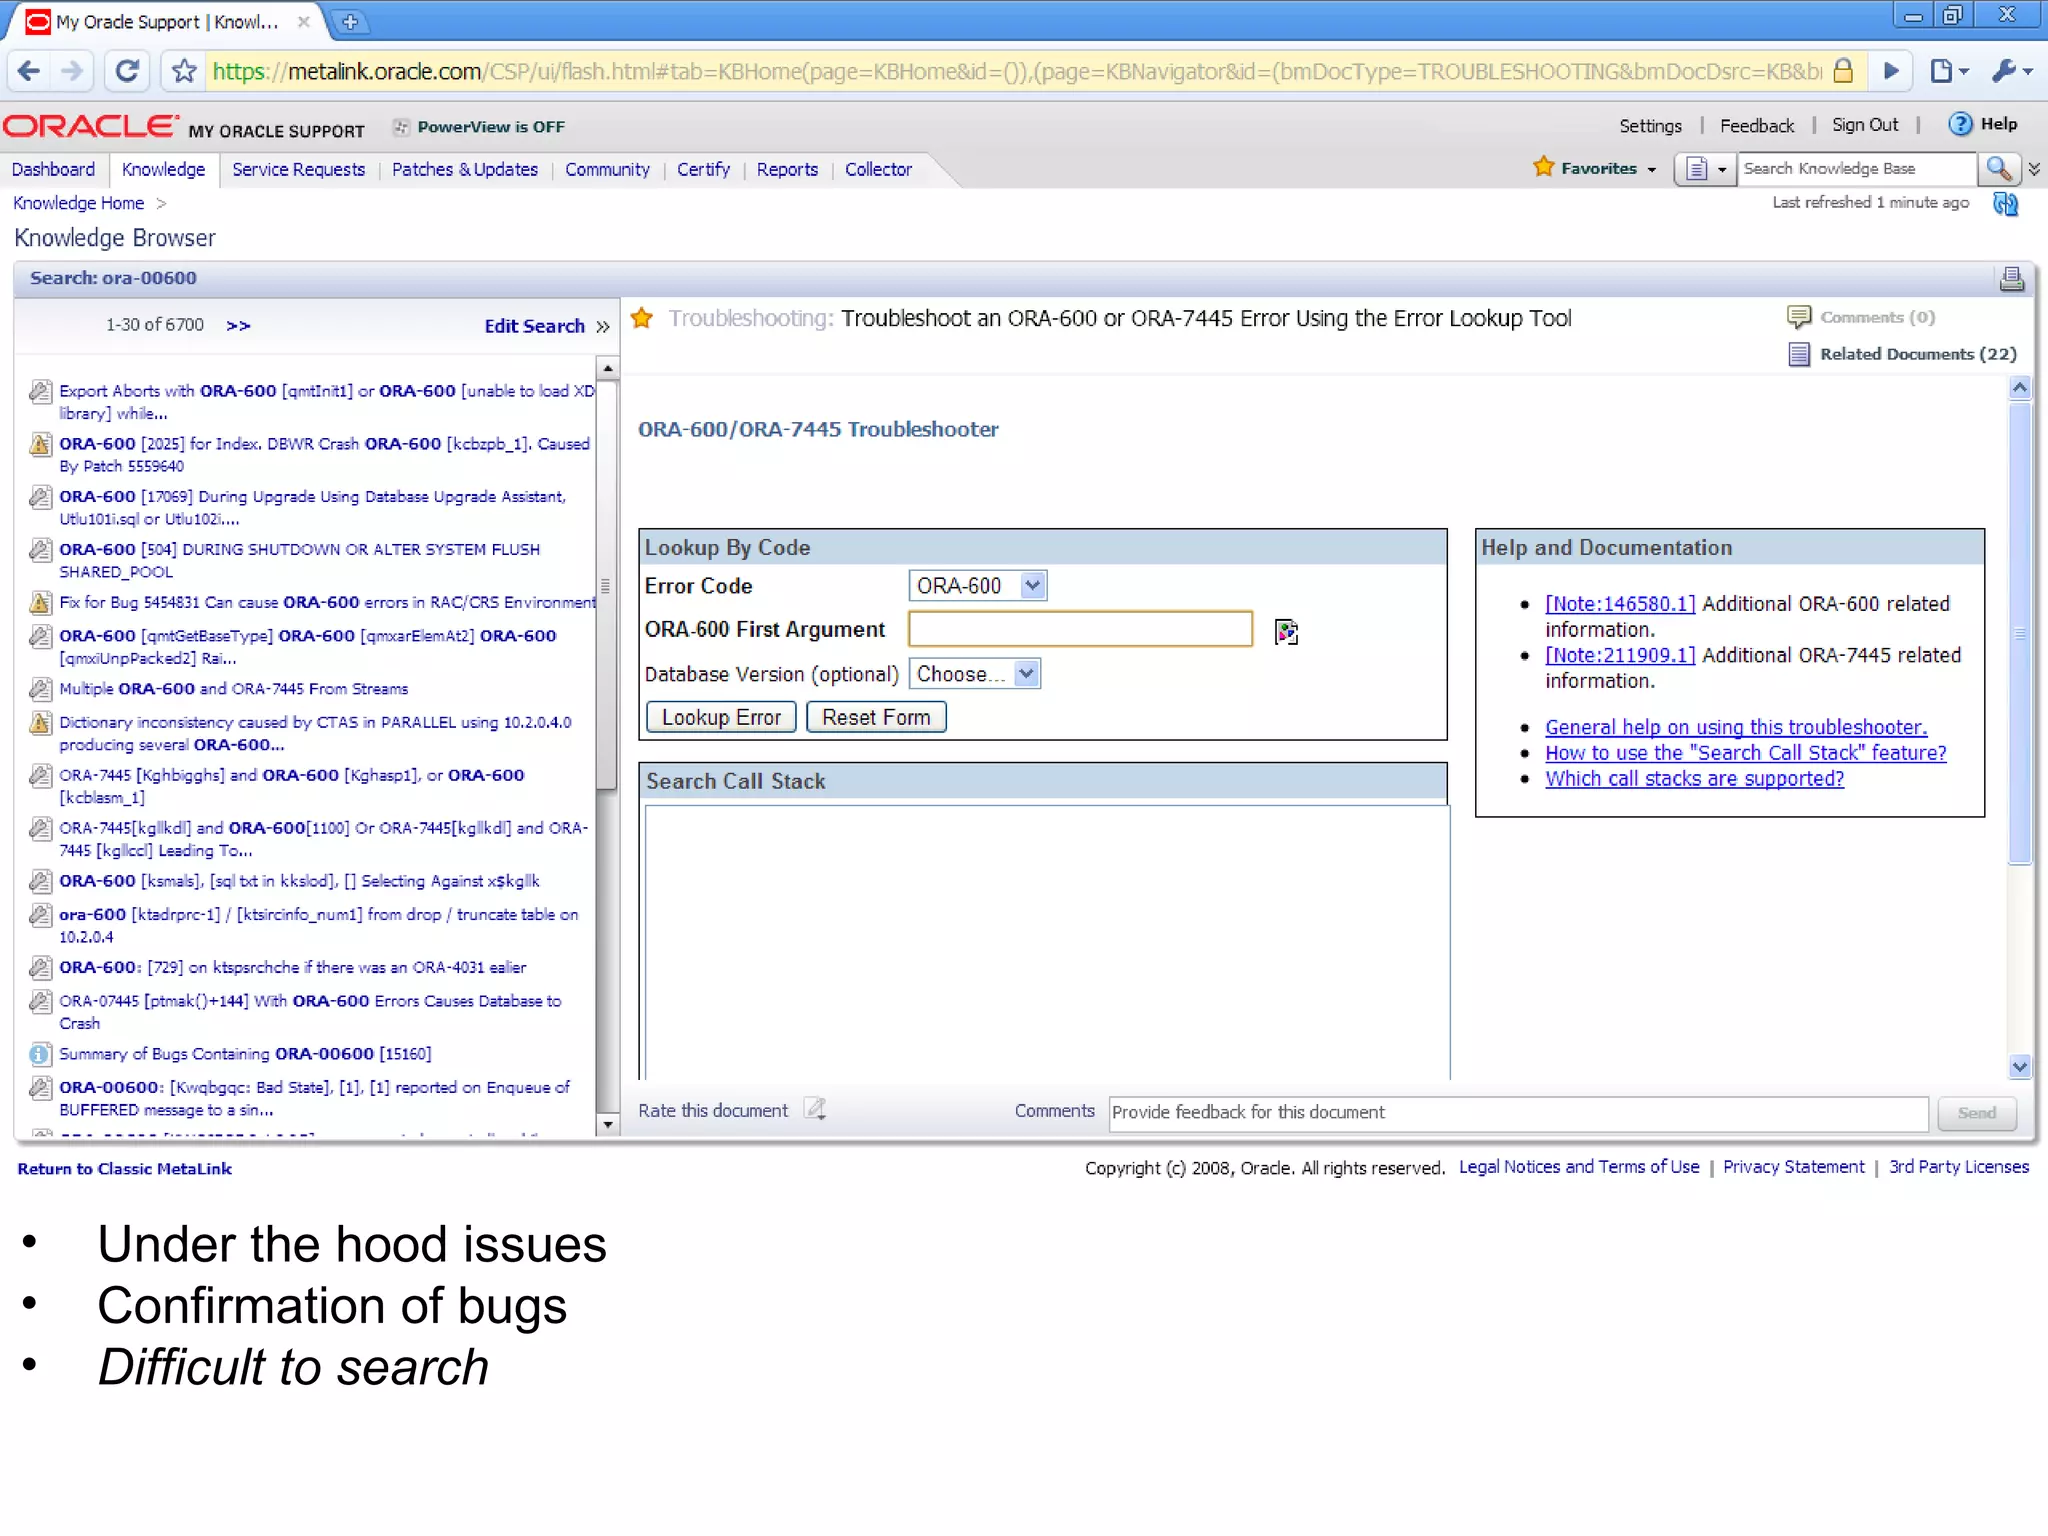The width and height of the screenshot is (2048, 1536).
Task: Open the search type document dropdown
Action: 1705,169
